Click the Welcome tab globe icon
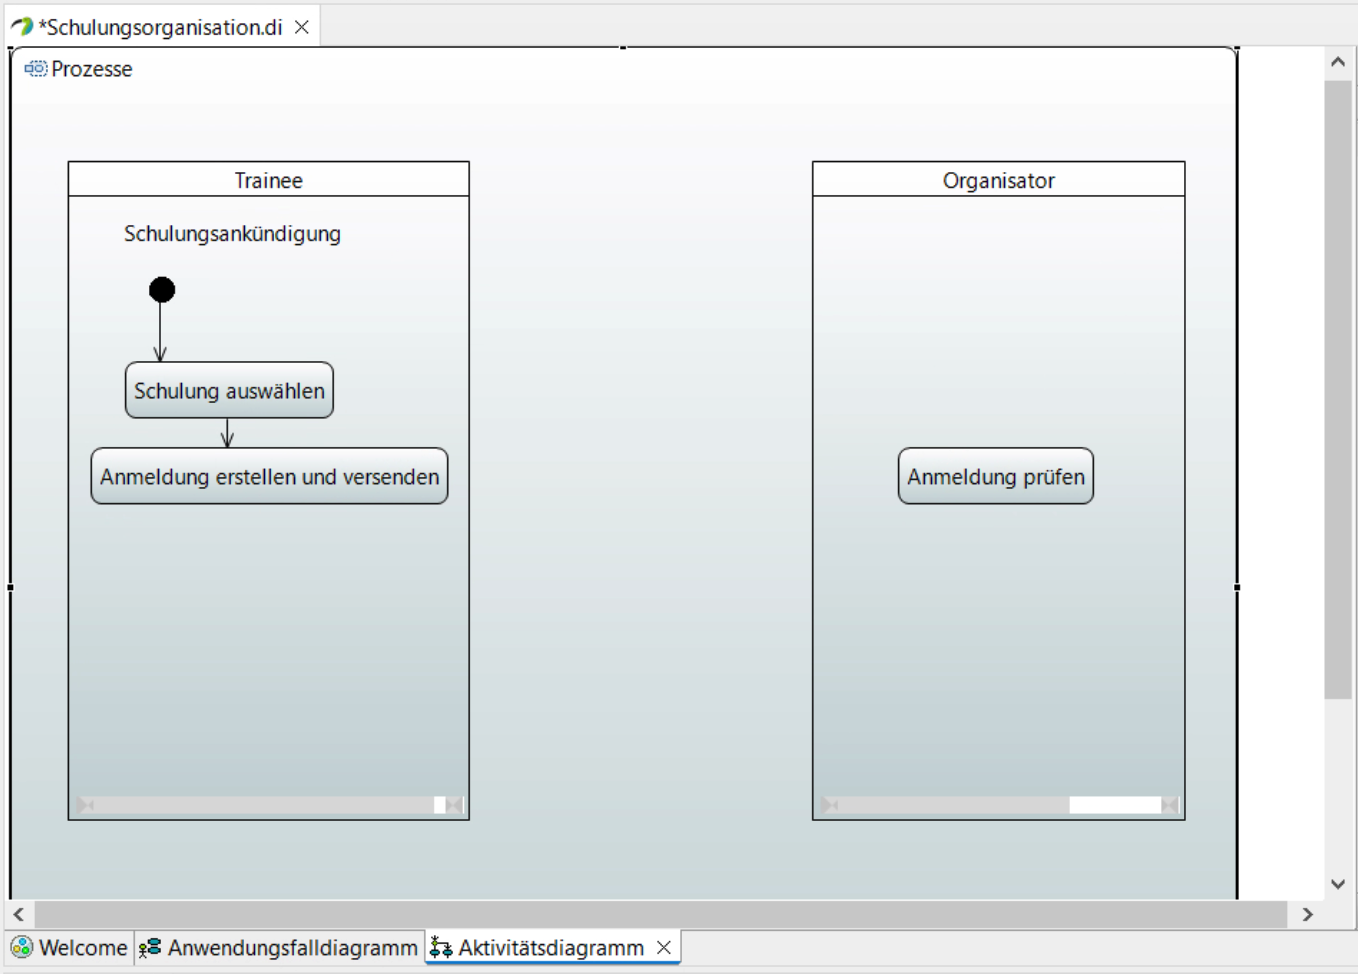 pos(22,947)
